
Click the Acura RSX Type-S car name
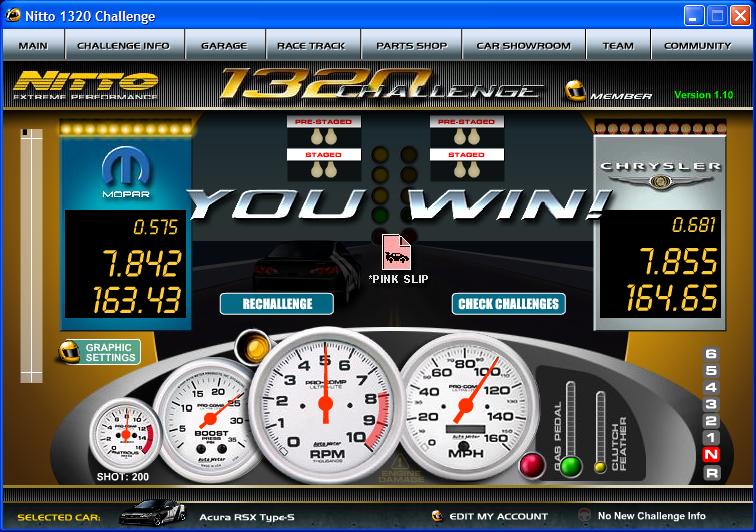pyautogui.click(x=247, y=518)
